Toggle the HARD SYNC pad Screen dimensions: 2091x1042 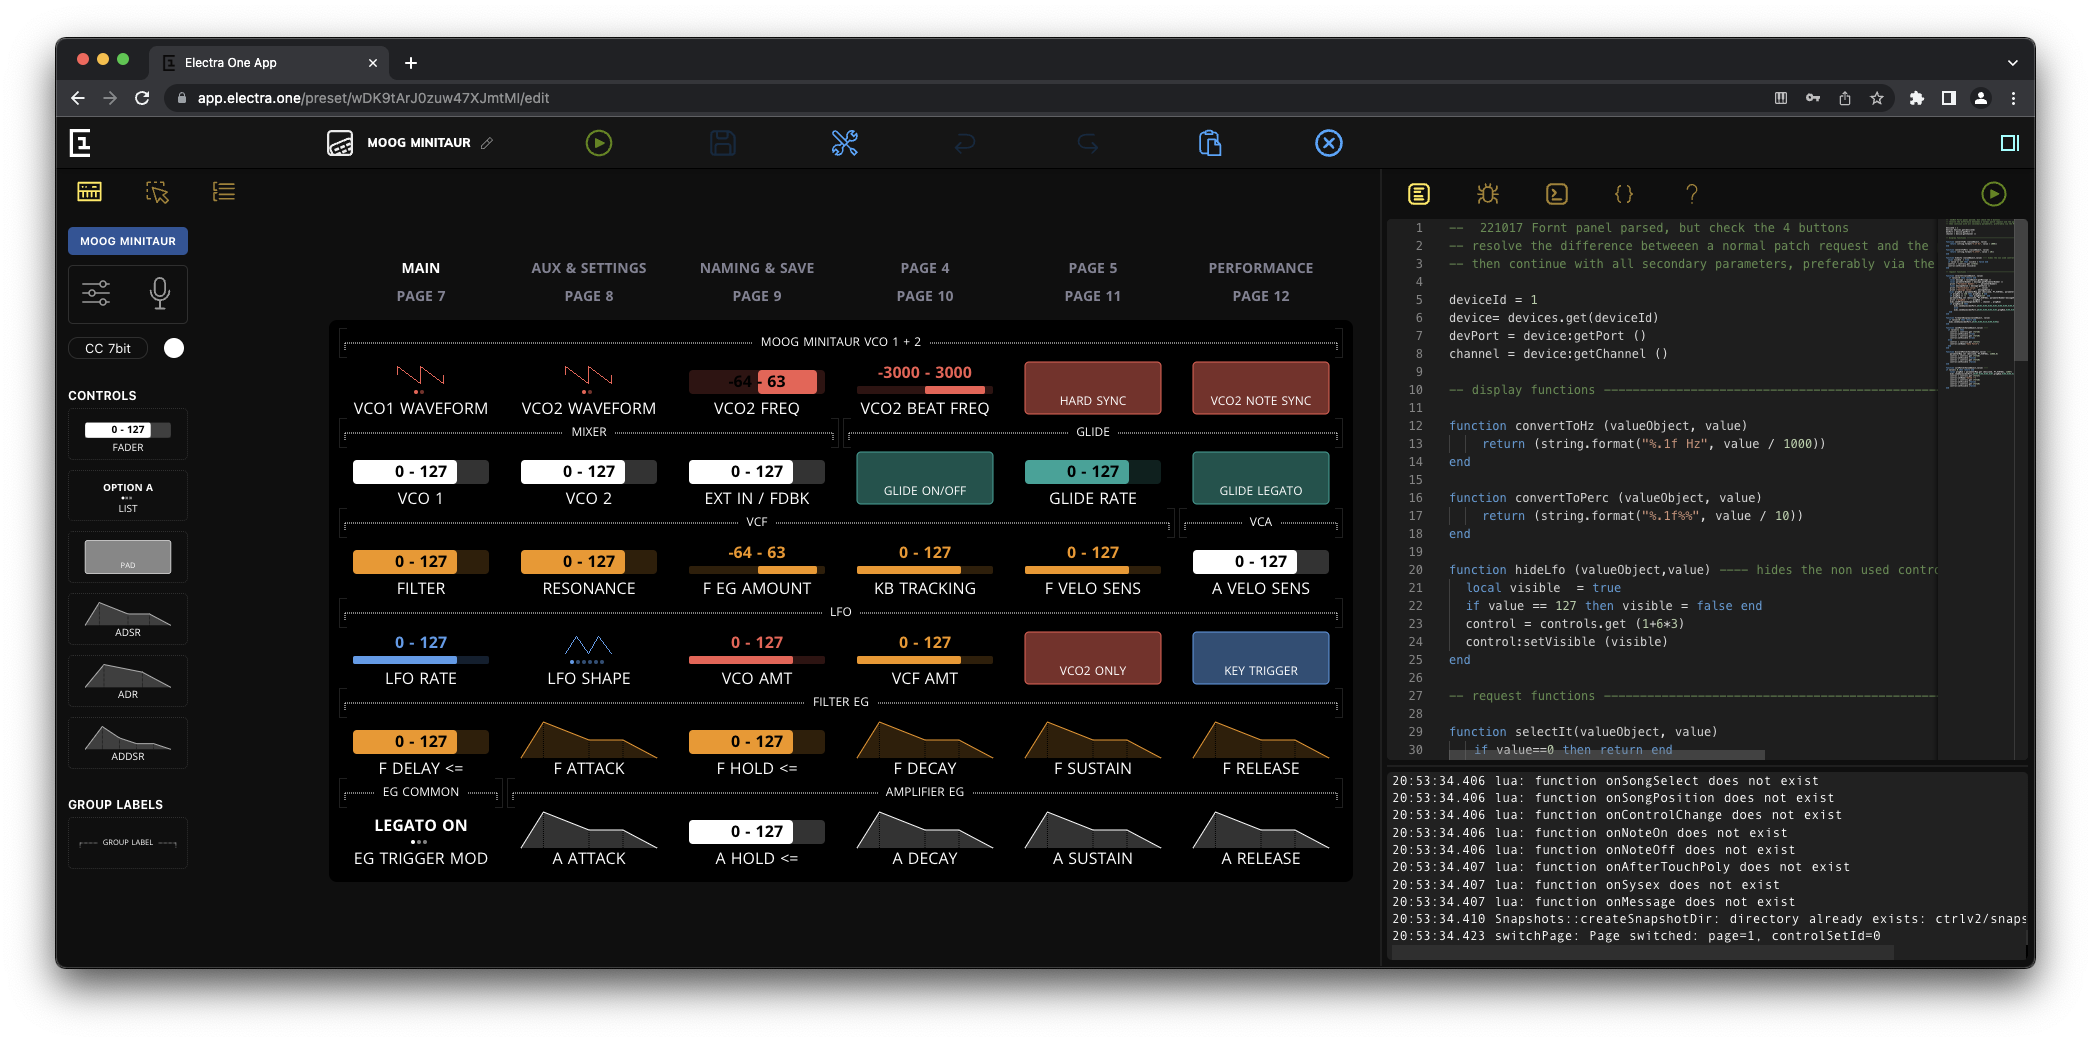[x=1092, y=388]
